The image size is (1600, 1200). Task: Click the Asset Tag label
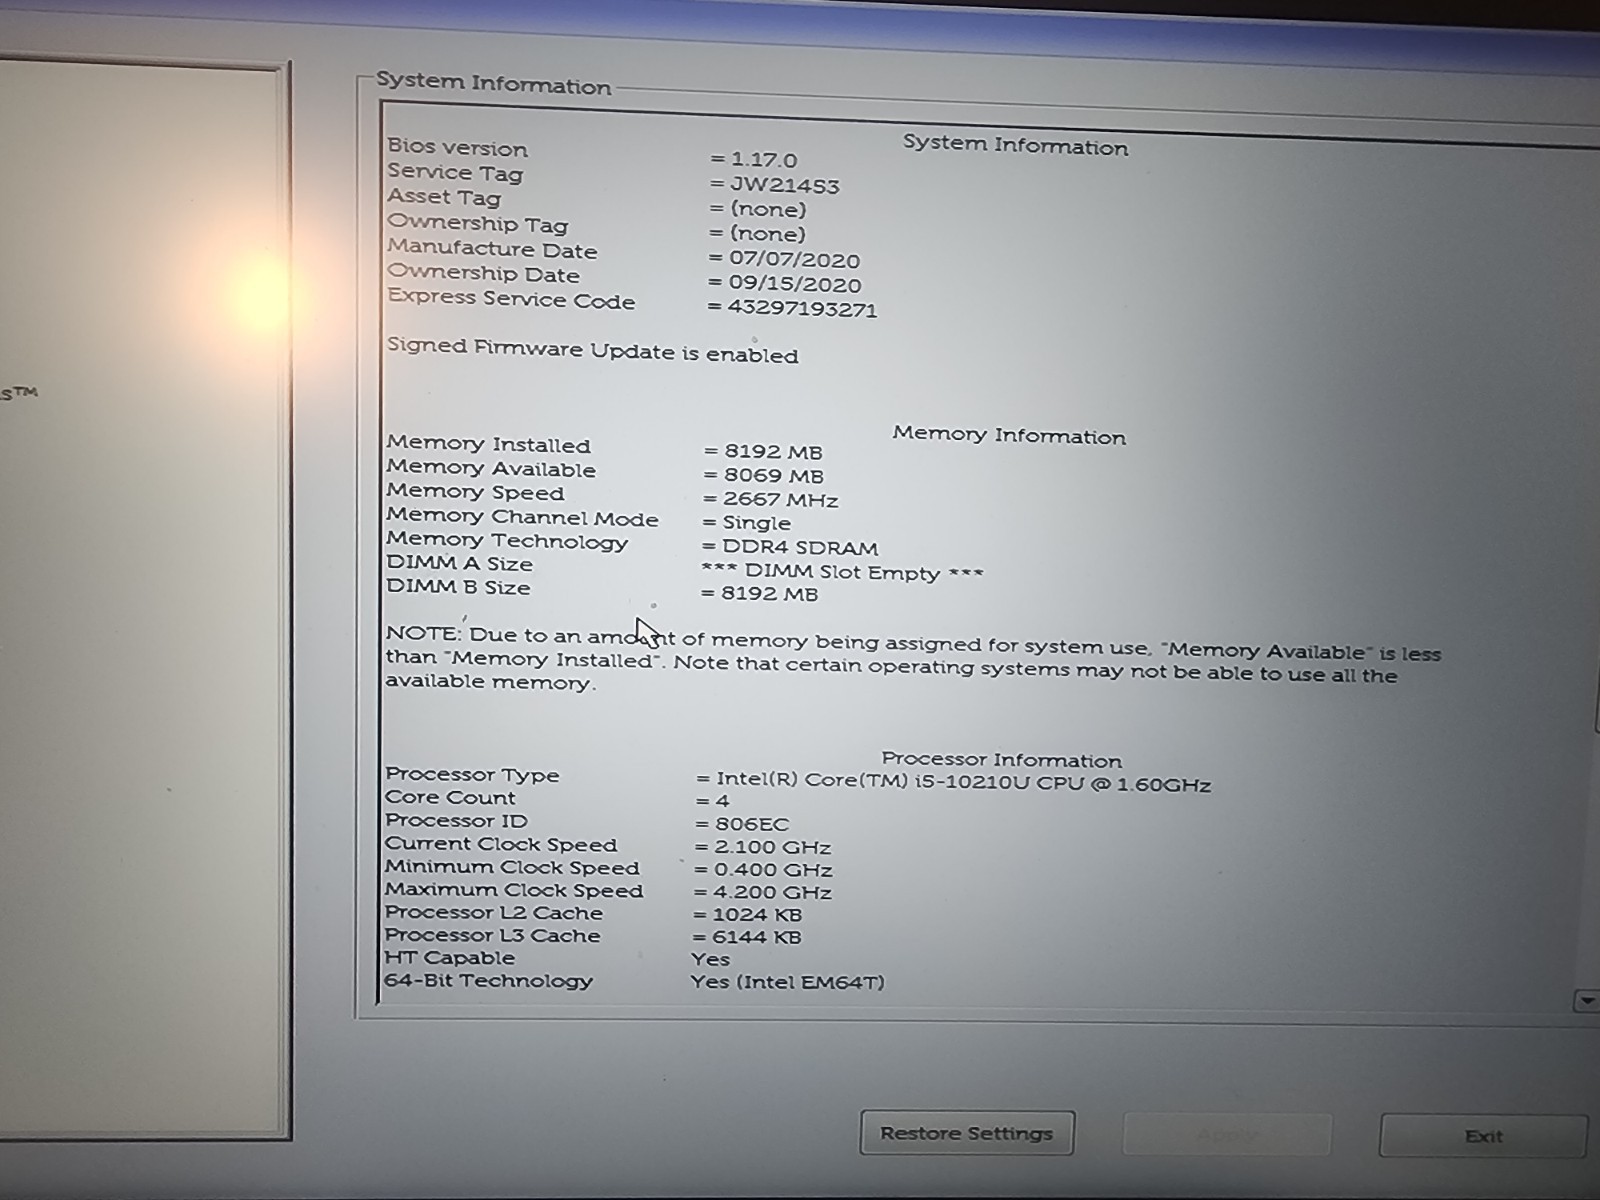[444, 197]
